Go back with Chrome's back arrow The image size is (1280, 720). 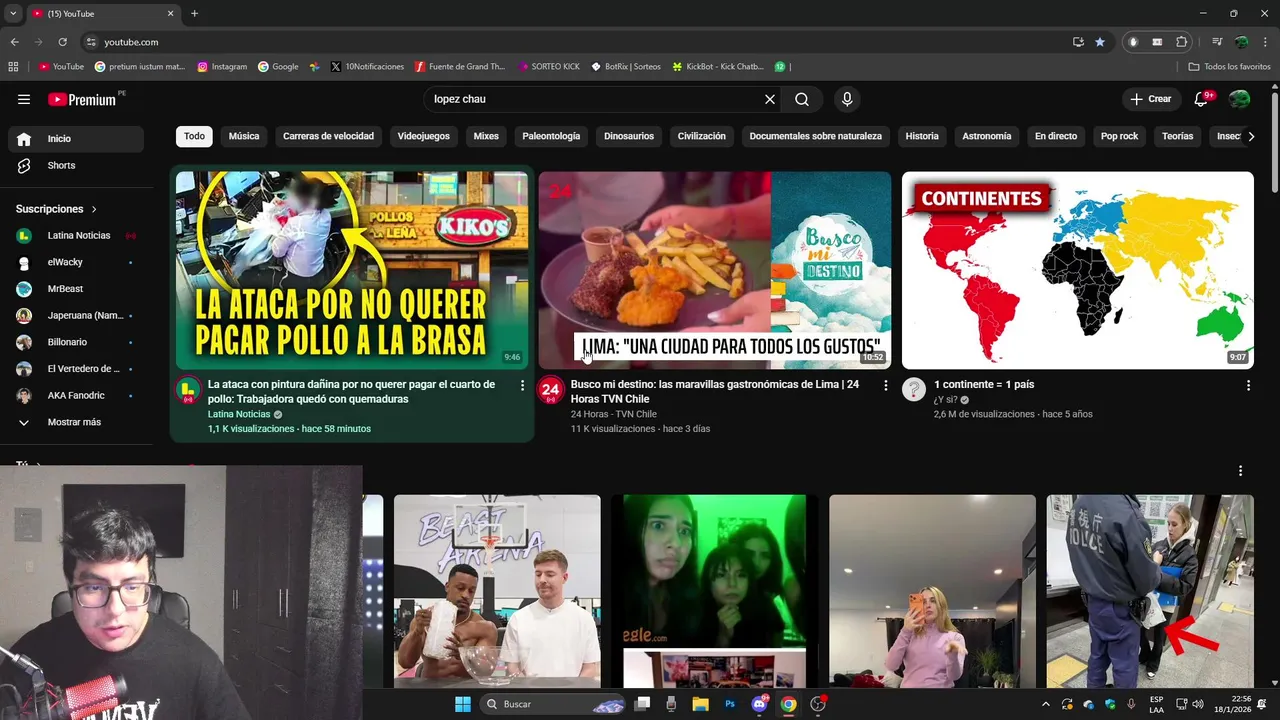pyautogui.click(x=15, y=42)
